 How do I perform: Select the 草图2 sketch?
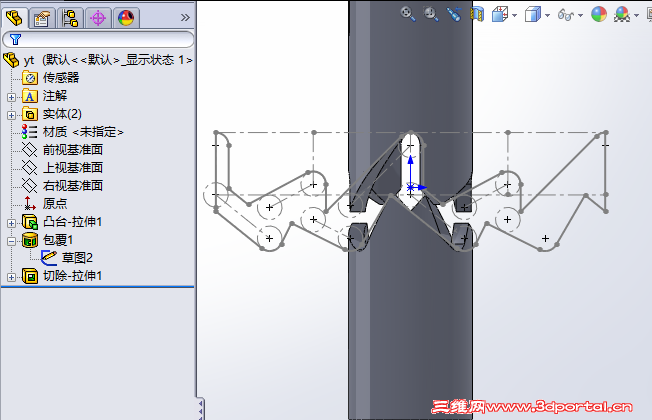coord(67,258)
